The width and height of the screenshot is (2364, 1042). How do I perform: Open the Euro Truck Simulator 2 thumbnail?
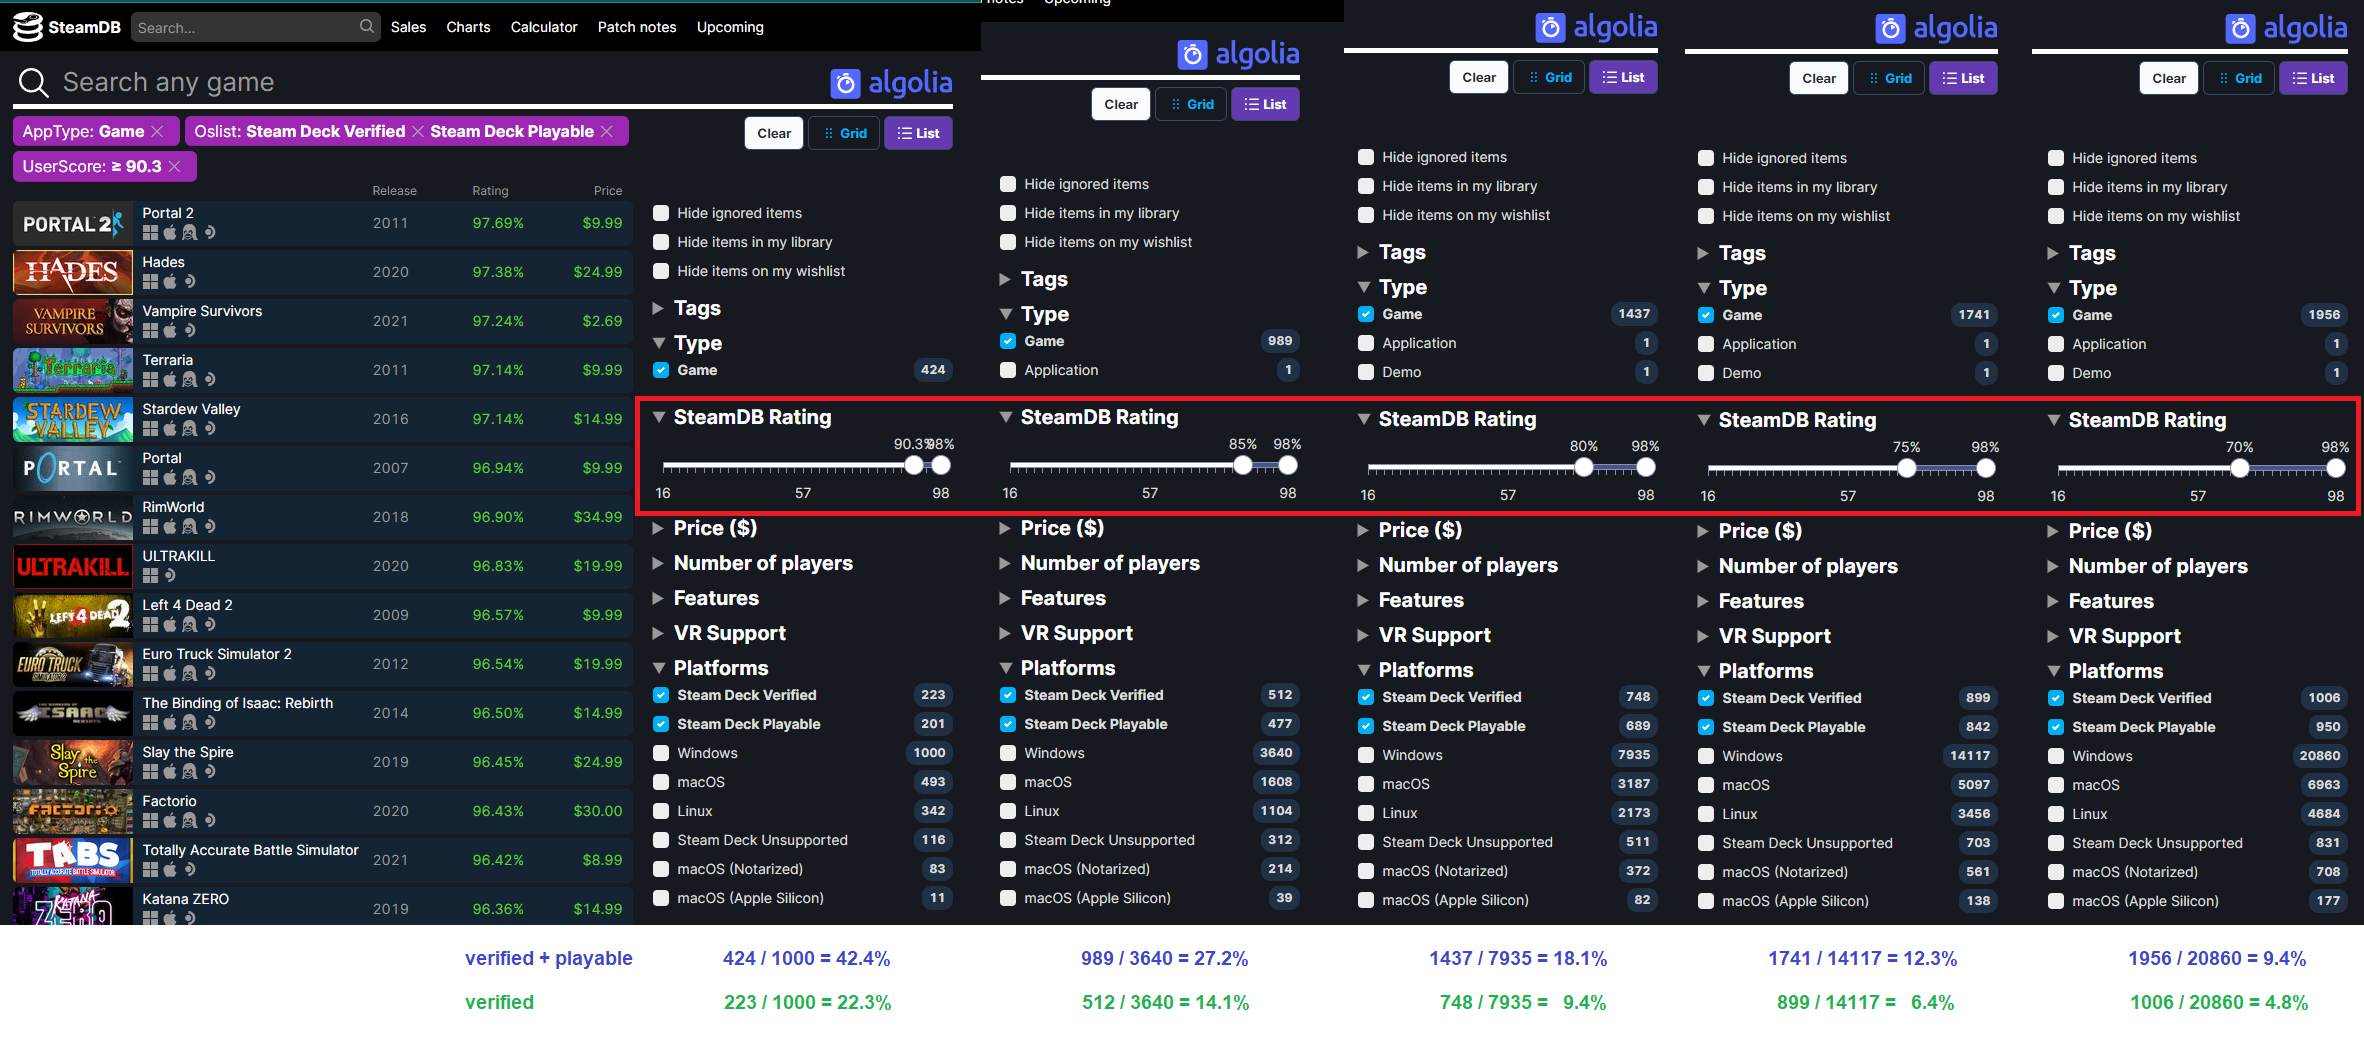pyautogui.click(x=73, y=664)
